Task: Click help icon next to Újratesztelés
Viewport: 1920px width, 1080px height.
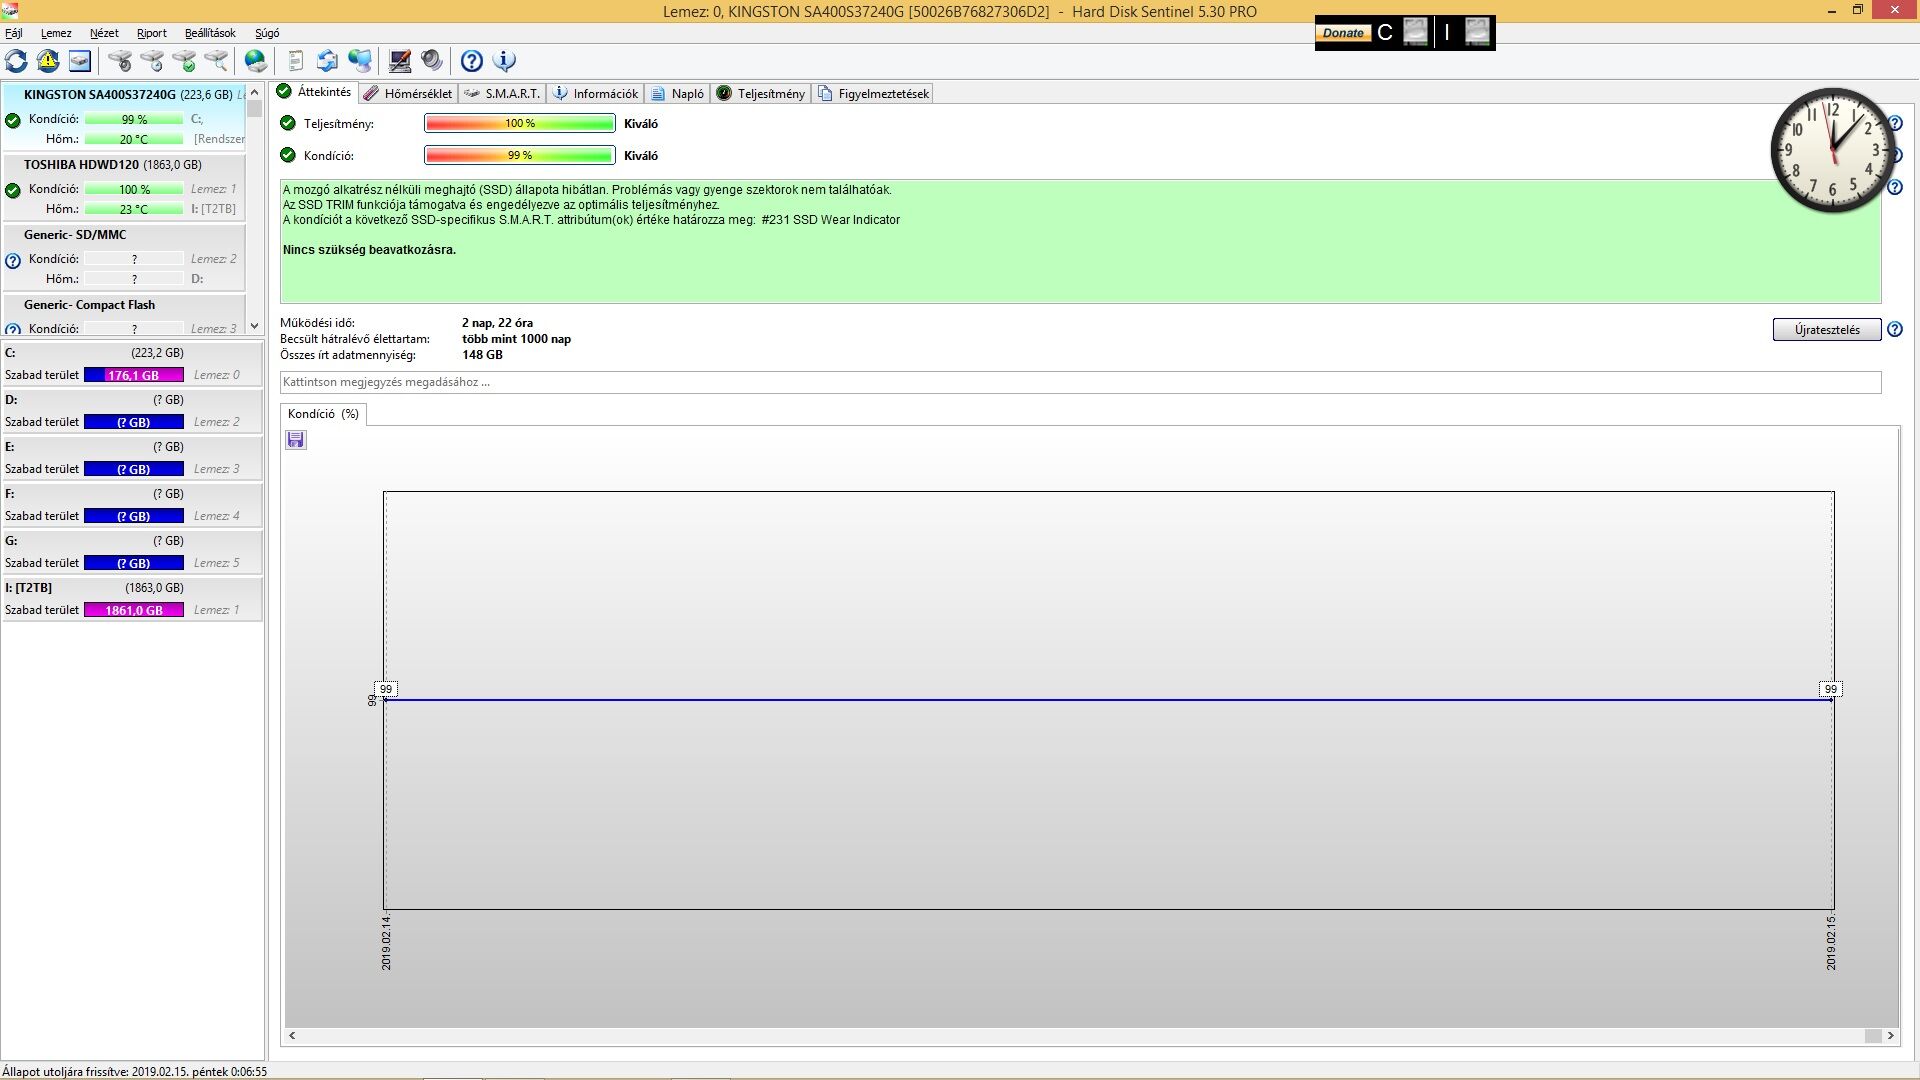Action: click(1894, 329)
